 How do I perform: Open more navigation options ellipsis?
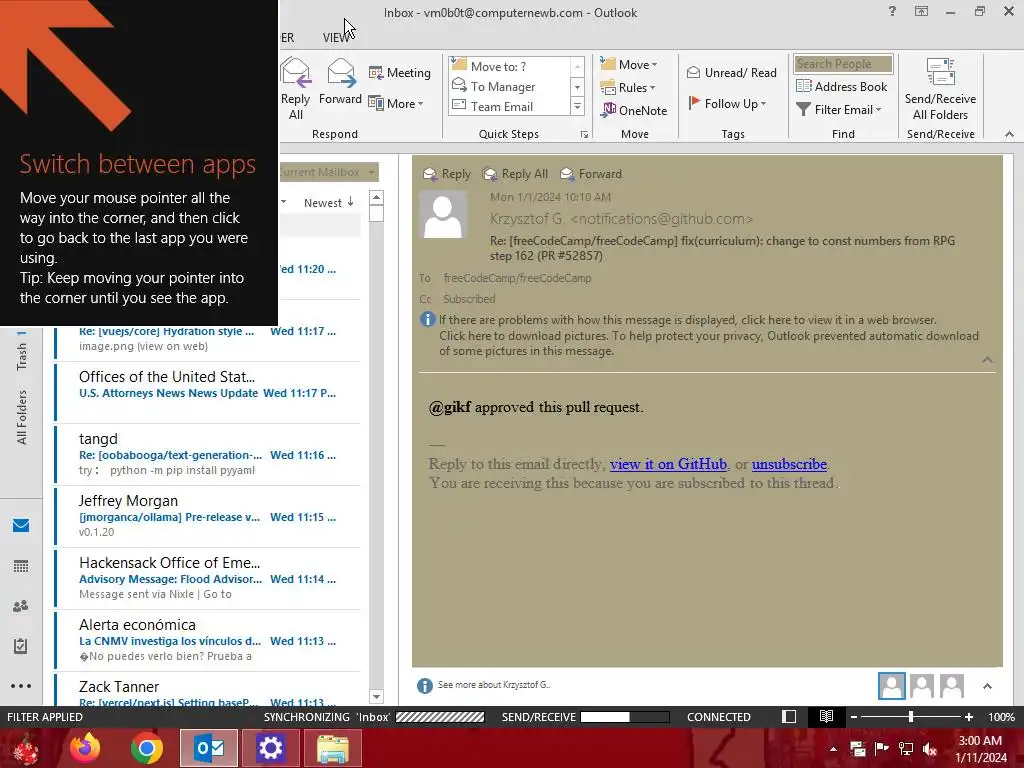coord(21,686)
